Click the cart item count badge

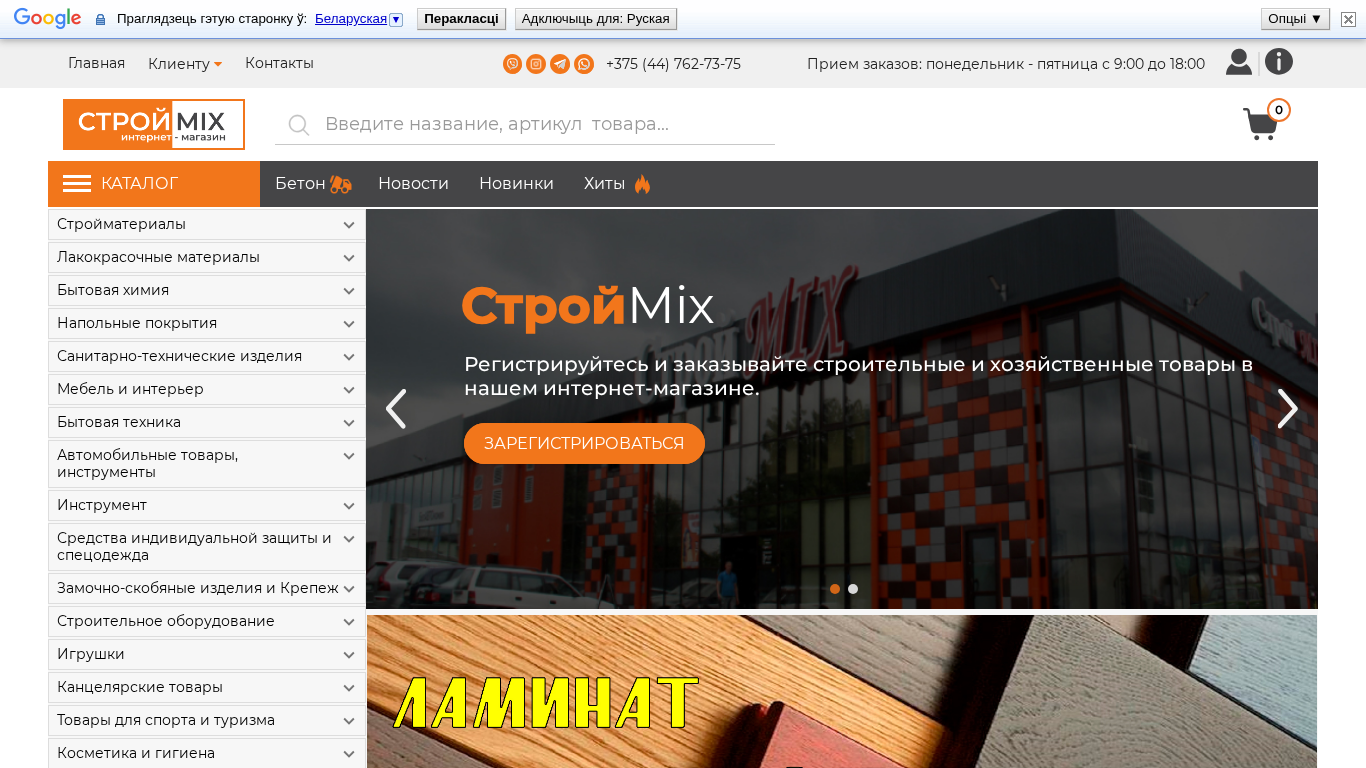1279,110
